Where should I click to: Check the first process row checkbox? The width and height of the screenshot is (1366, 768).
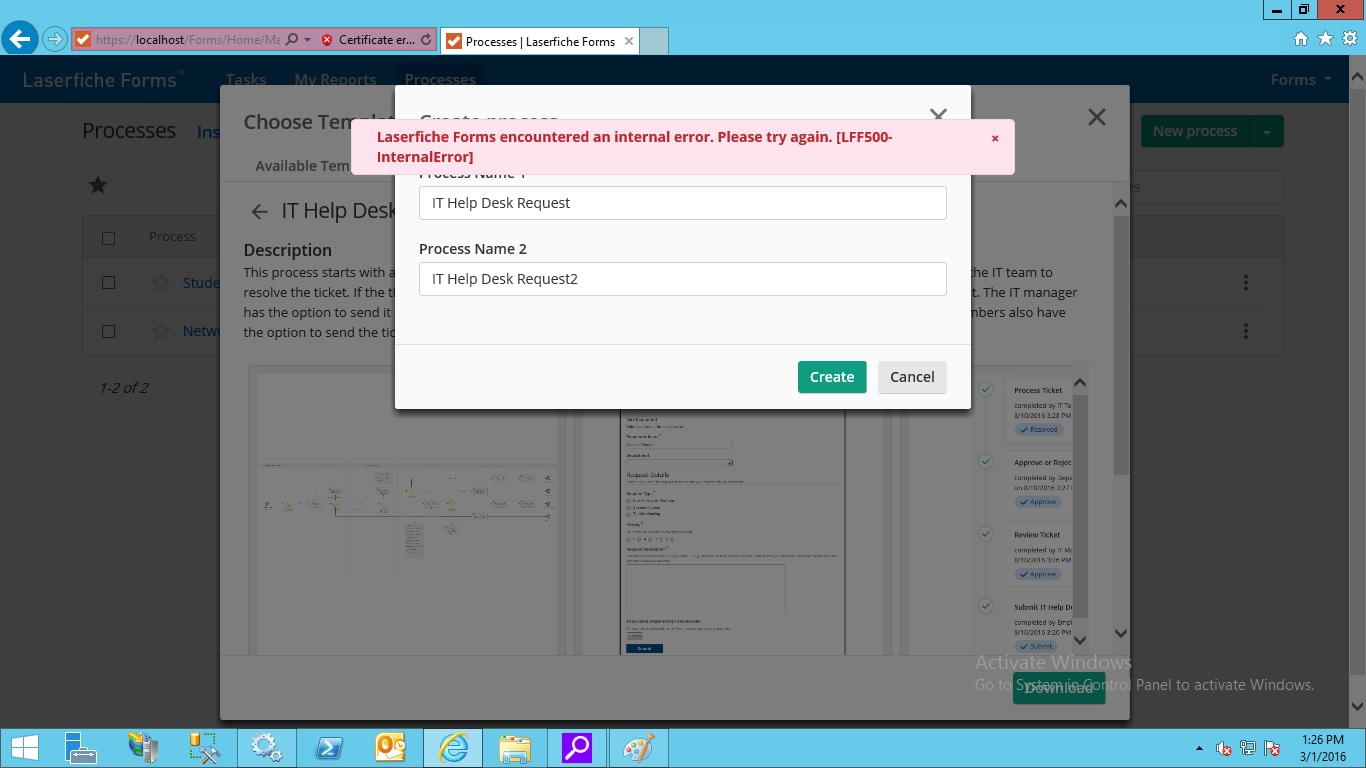click(x=109, y=283)
